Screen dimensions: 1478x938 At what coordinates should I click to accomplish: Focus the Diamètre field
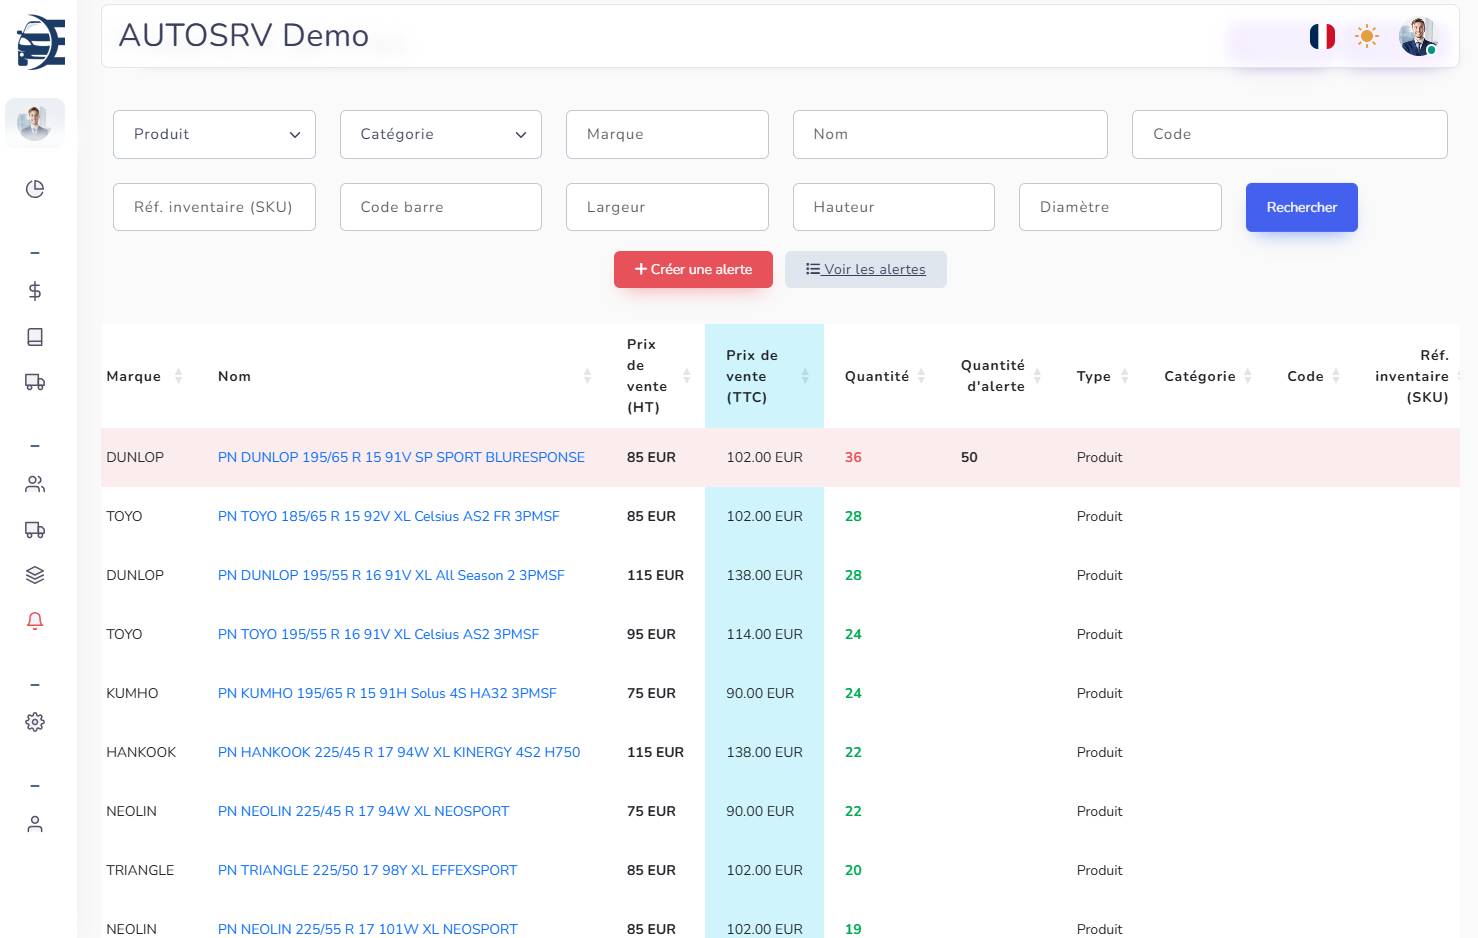tap(1120, 207)
